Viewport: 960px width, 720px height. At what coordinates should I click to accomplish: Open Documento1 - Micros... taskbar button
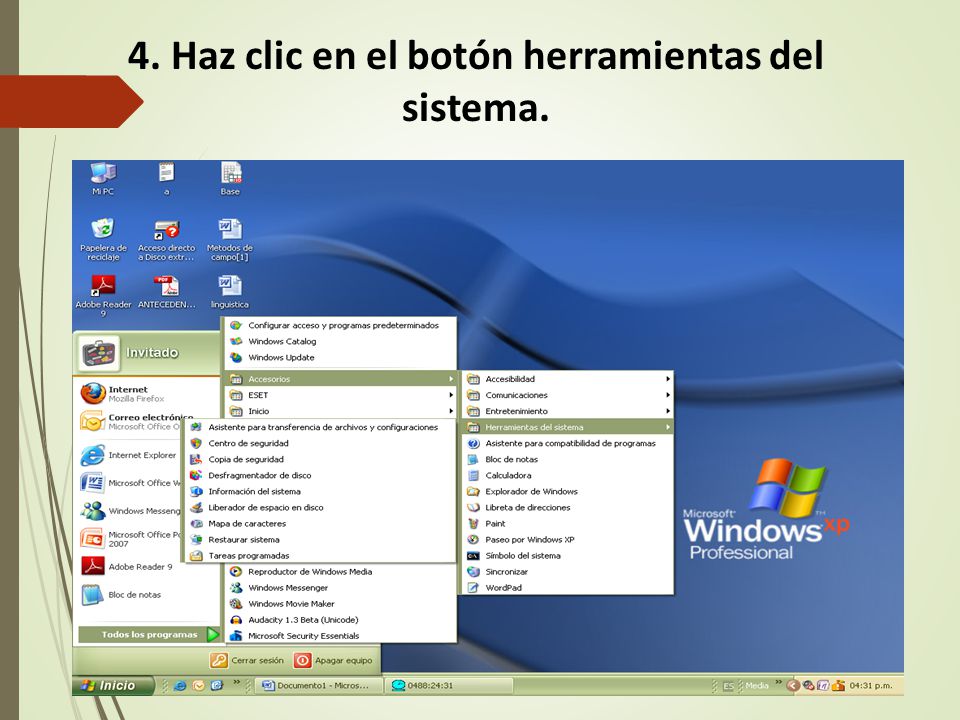pos(318,686)
